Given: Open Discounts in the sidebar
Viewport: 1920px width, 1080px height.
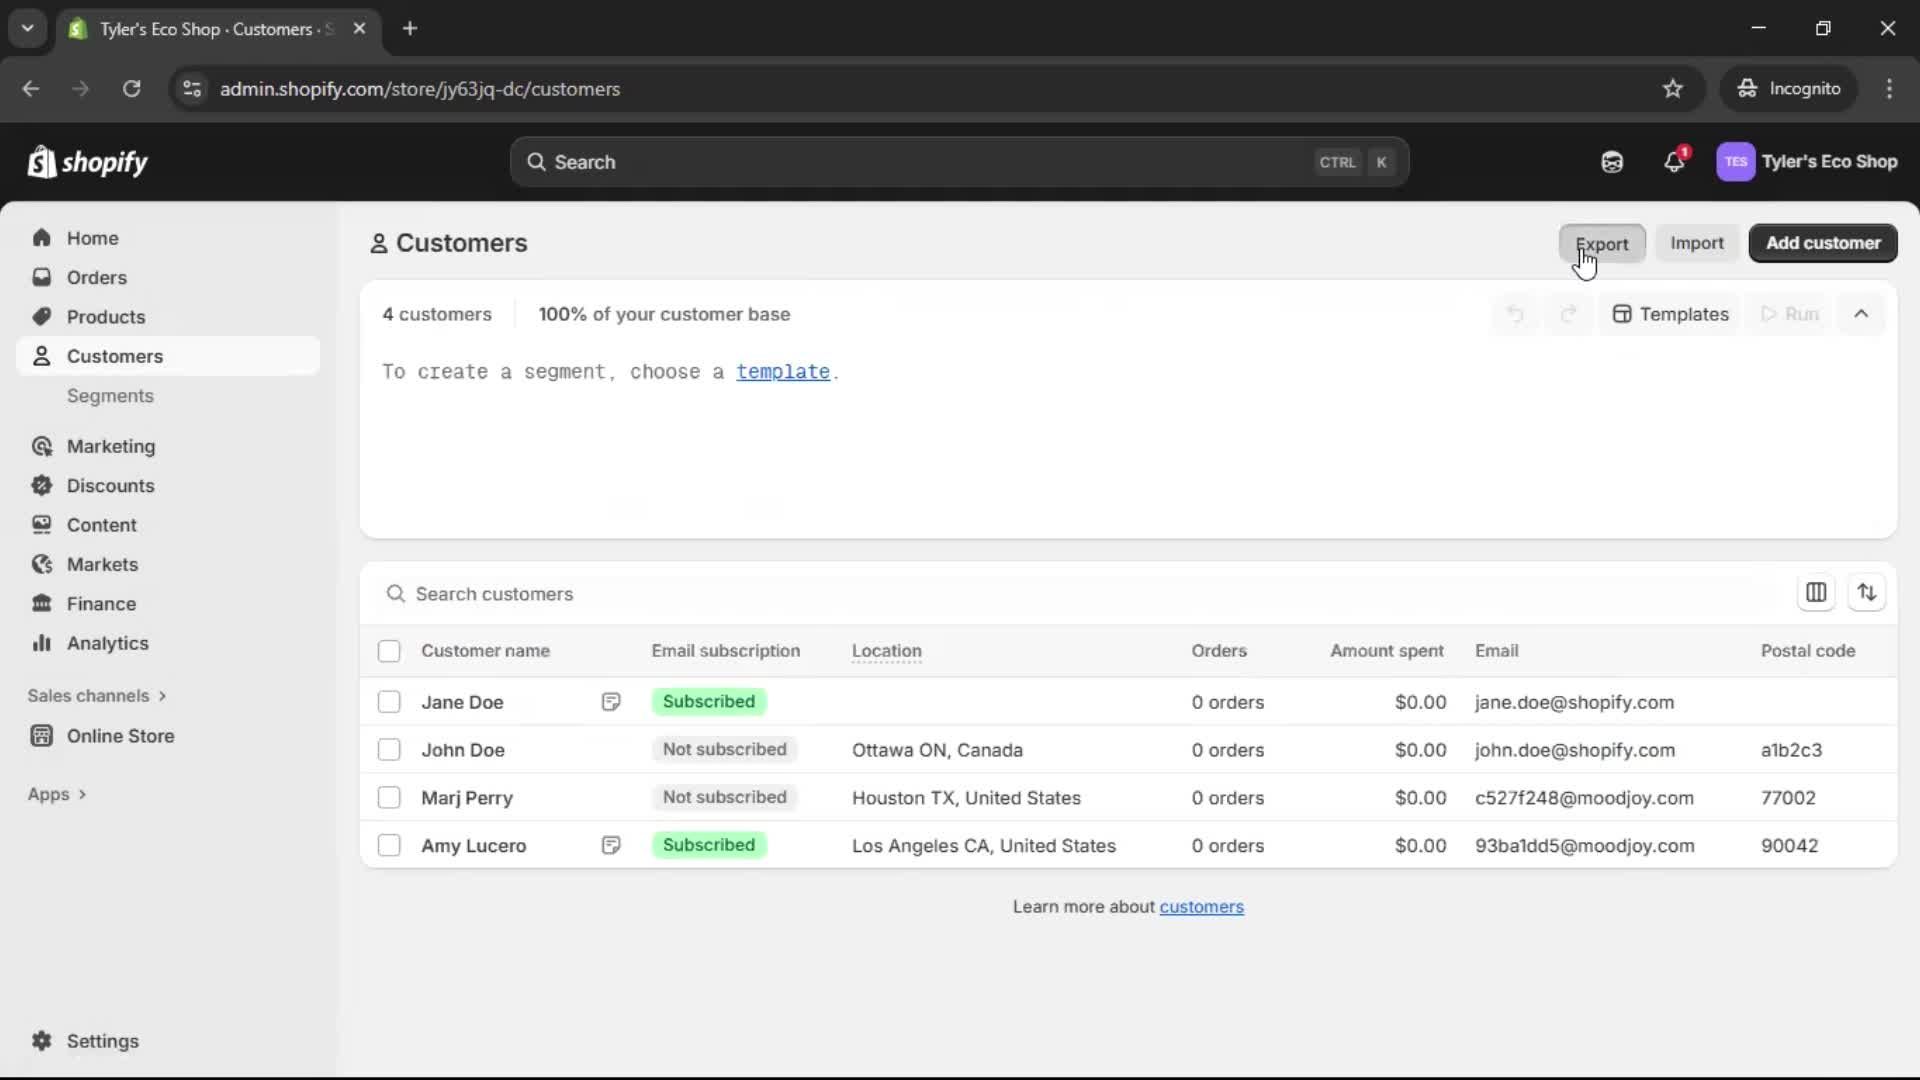Looking at the screenshot, I should tap(110, 485).
